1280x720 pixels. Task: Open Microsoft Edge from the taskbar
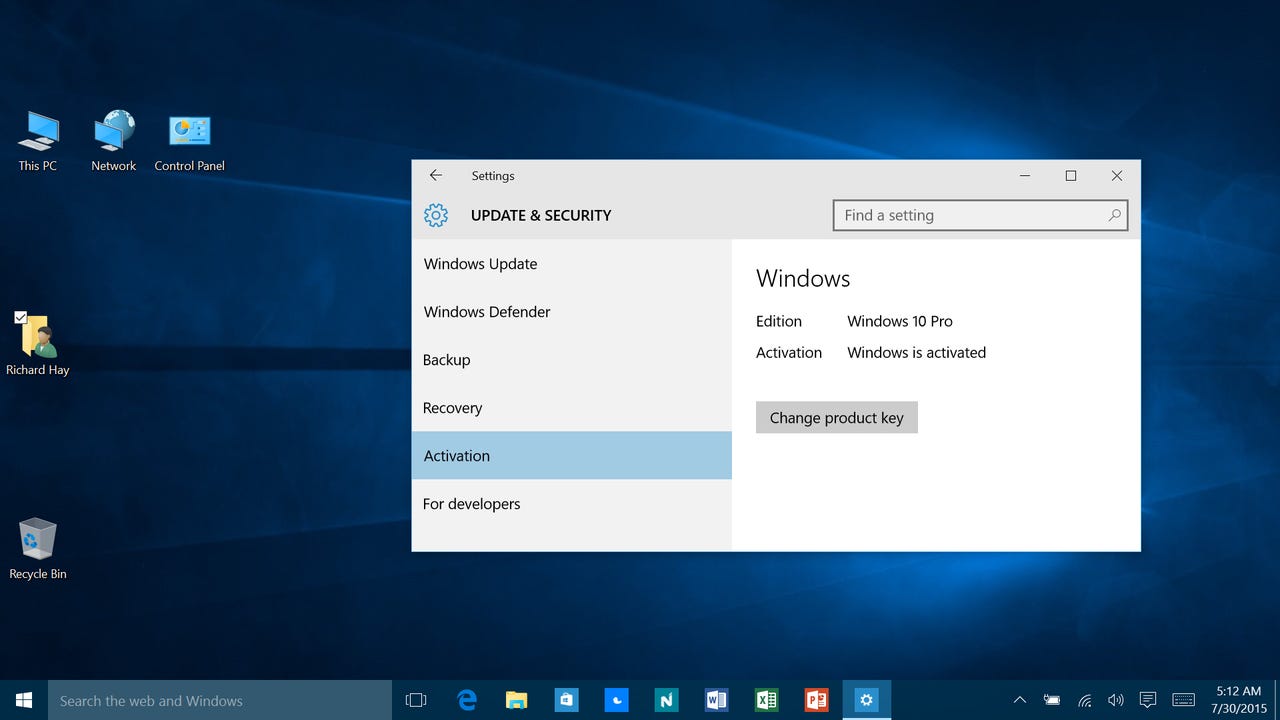tap(466, 700)
